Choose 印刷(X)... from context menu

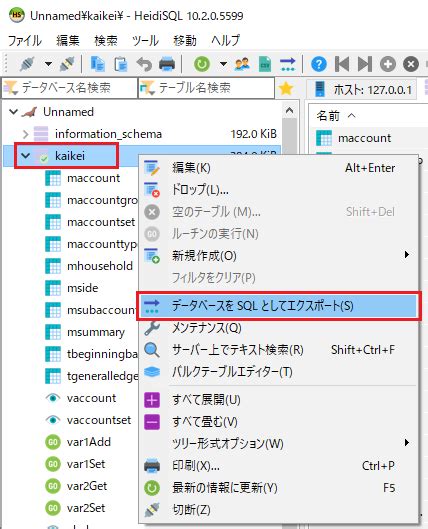(x=279, y=466)
